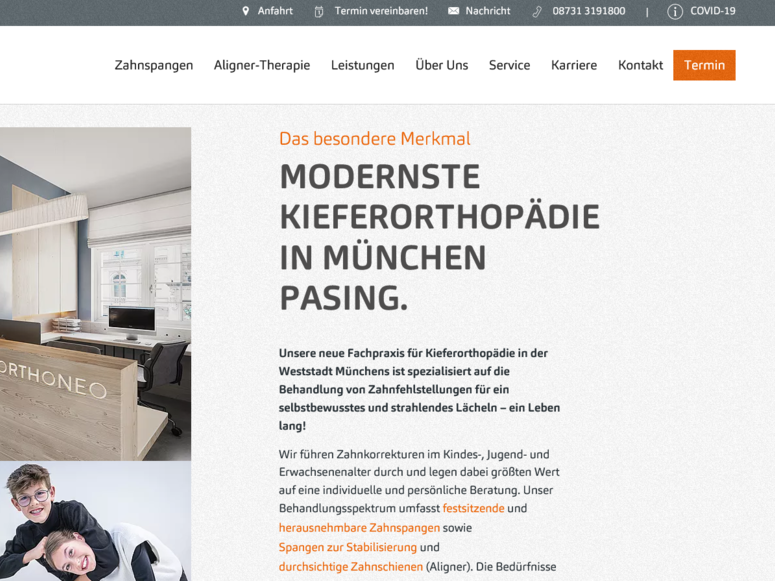Viewport: 775px width, 581px height.
Task: Open the Aligner-Therapie menu item
Action: point(262,65)
